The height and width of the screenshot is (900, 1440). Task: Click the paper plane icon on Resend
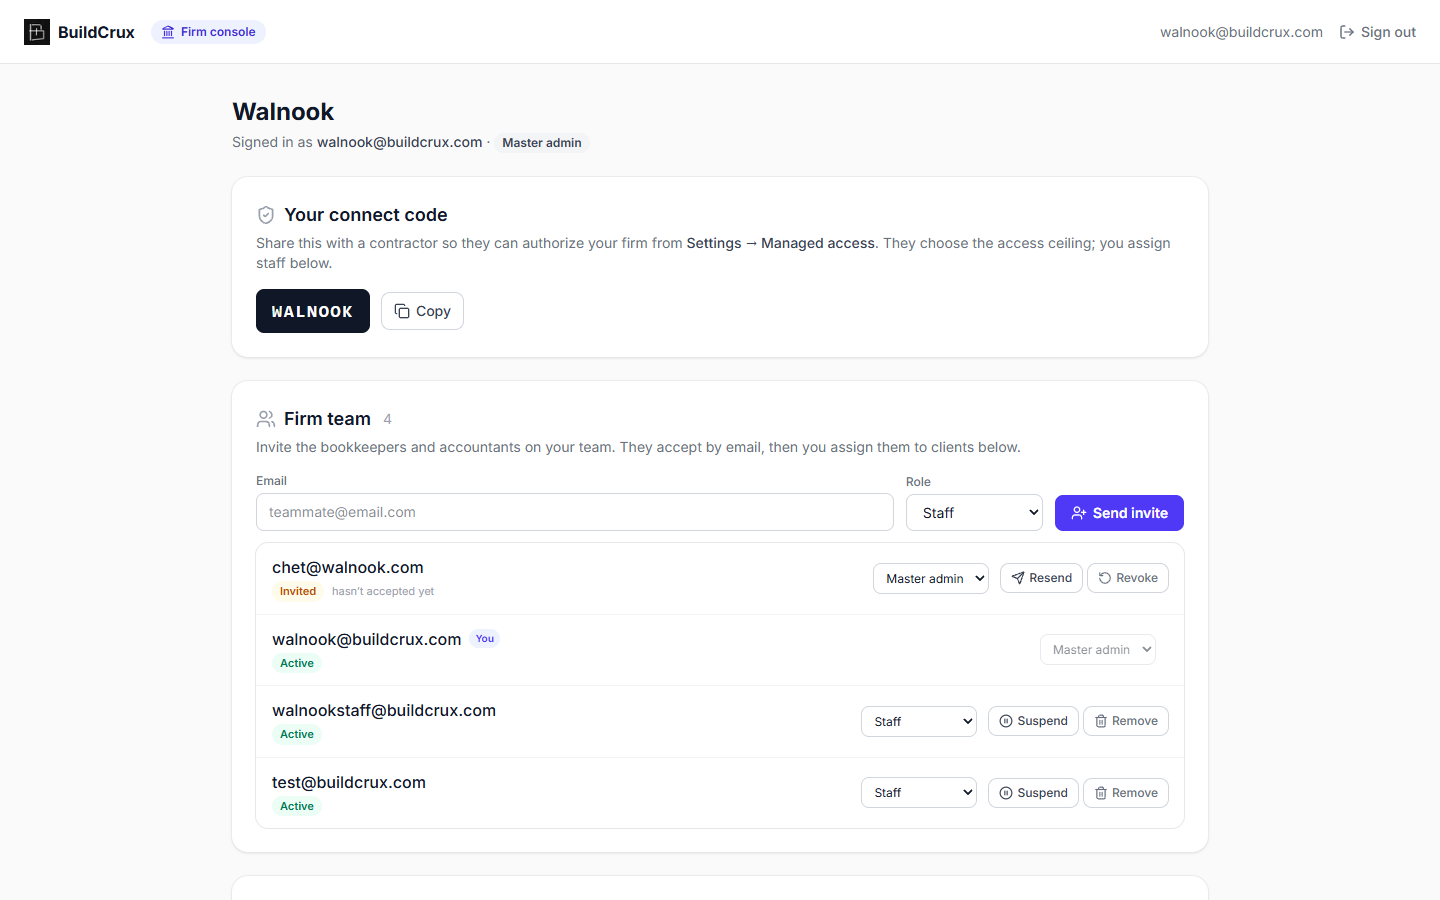click(1018, 578)
